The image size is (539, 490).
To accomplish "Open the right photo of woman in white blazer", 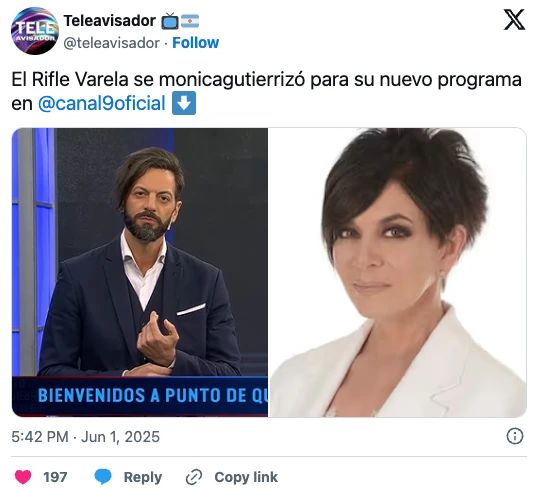I will (x=397, y=272).
